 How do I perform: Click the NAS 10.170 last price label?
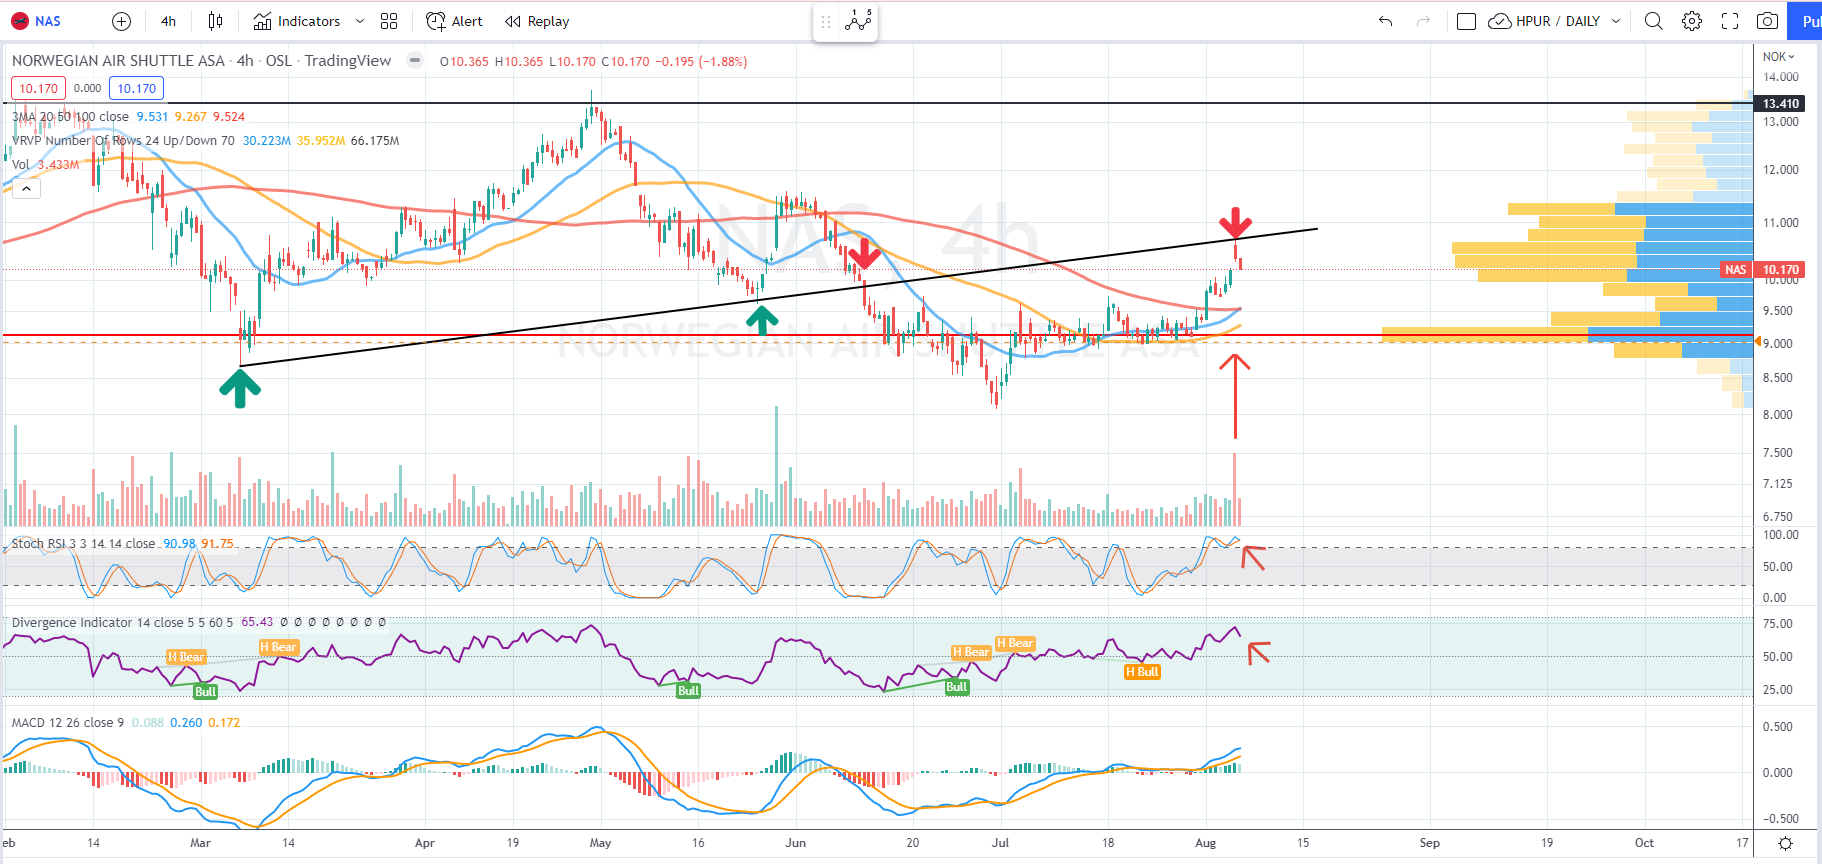click(1763, 270)
